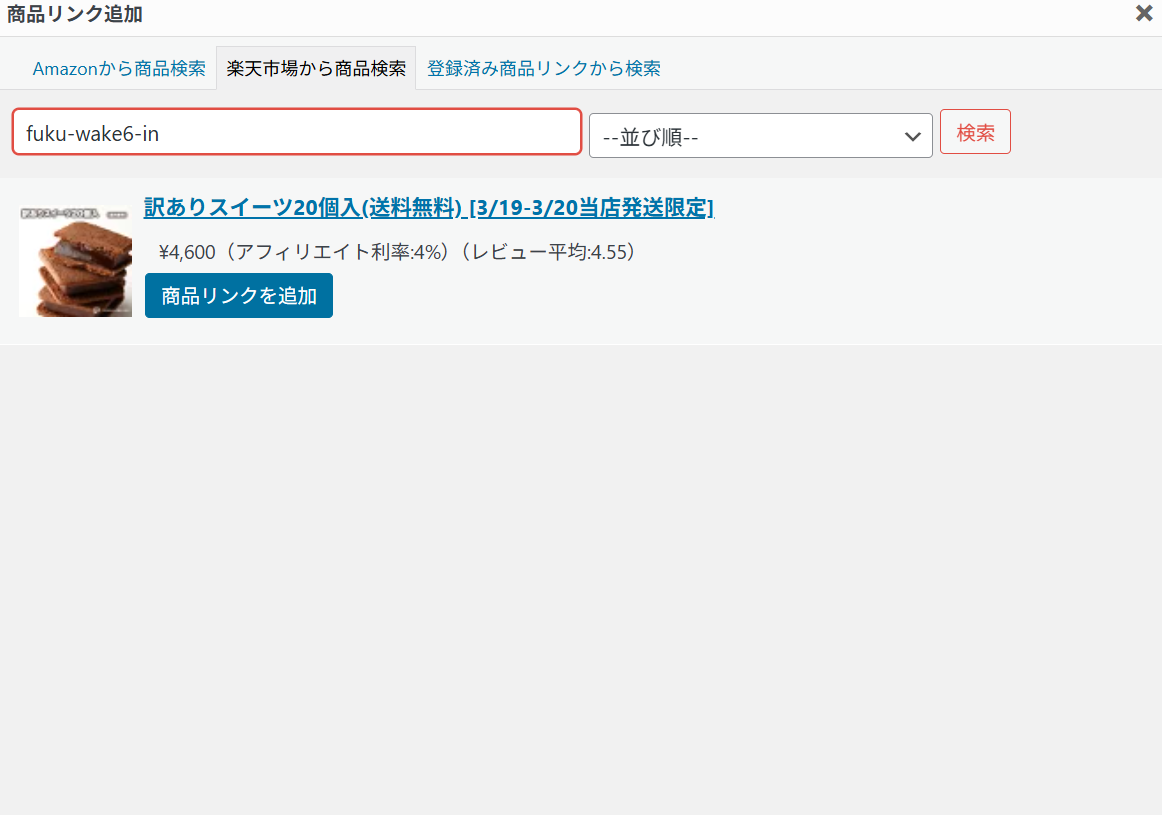Viewport: 1162px width, 815px height.
Task: Click the chocolate sweets product thumbnail
Action: coord(75,261)
